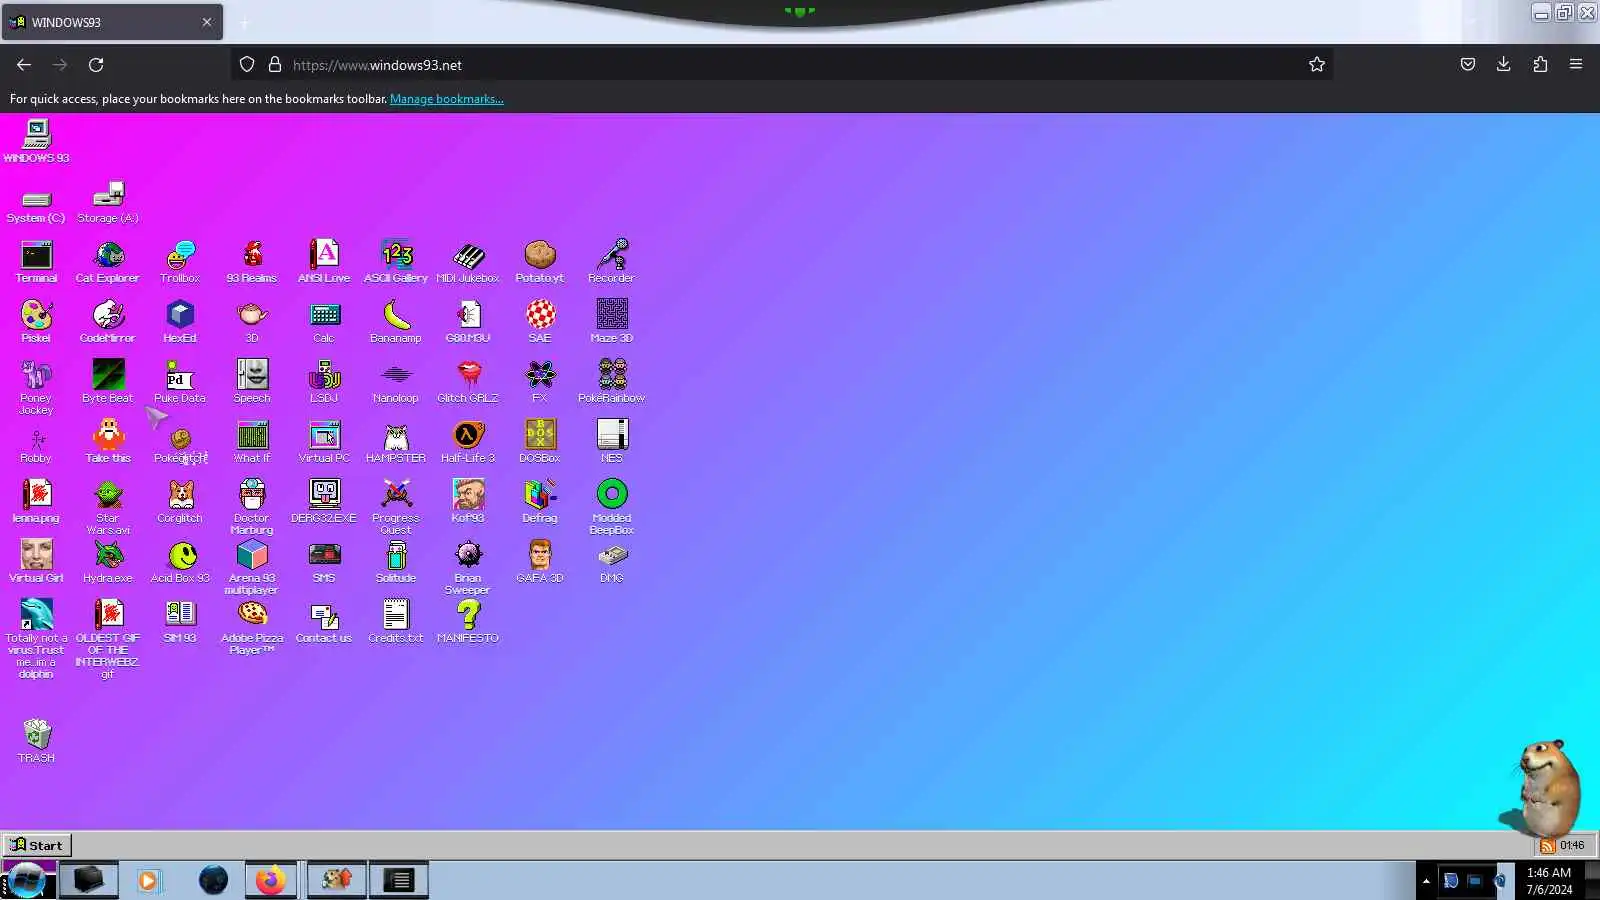Viewport: 1600px width, 900px height.
Task: Launch Half-Life 3 icon
Action: click(x=468, y=442)
